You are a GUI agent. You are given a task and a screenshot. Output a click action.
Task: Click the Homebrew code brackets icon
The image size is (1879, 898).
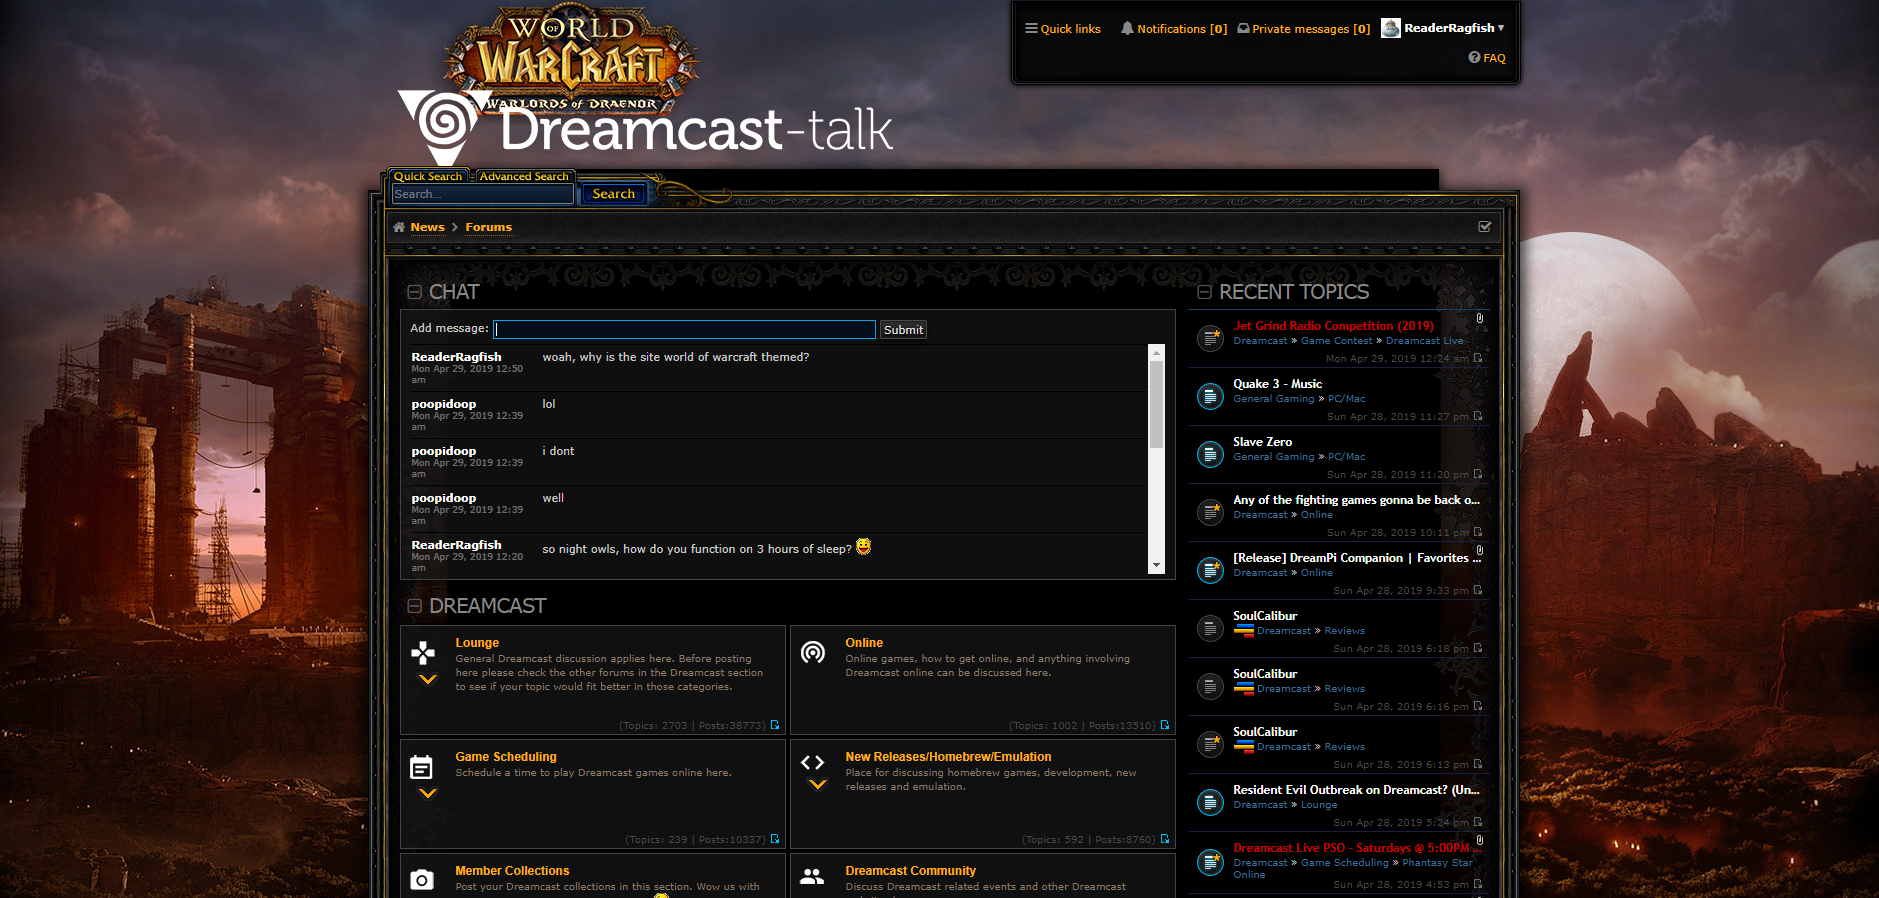click(813, 763)
